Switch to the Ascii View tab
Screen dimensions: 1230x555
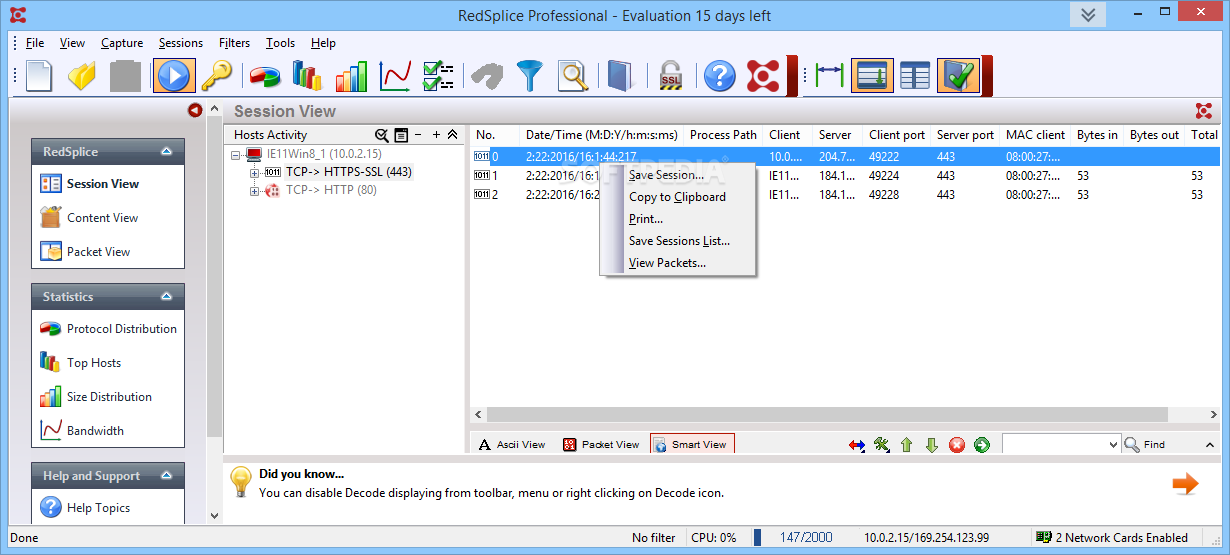click(x=512, y=444)
